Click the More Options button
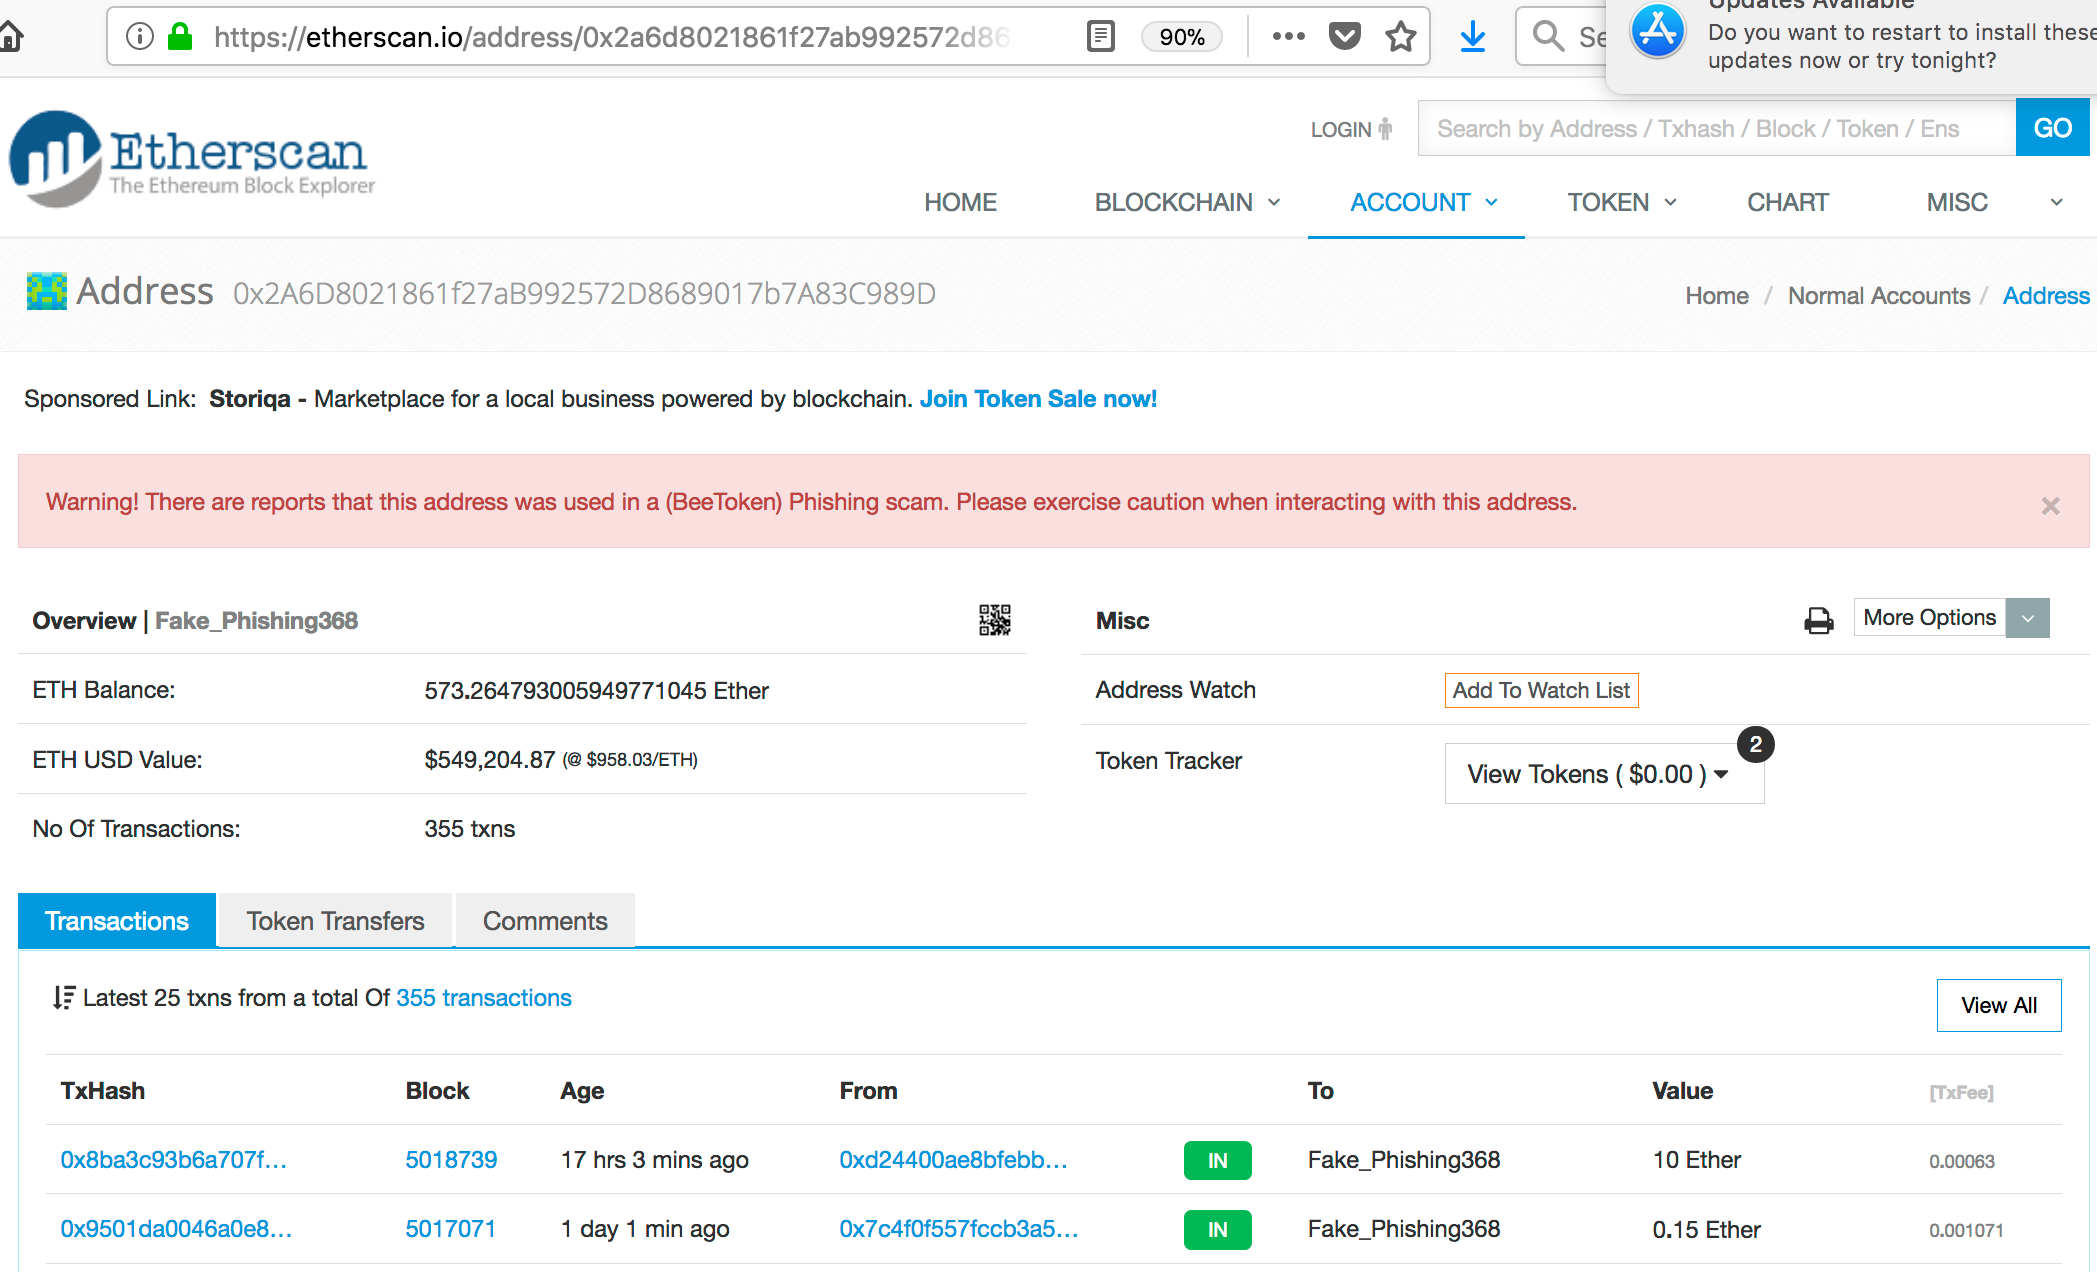The height and width of the screenshot is (1272, 2097). 1929,618
